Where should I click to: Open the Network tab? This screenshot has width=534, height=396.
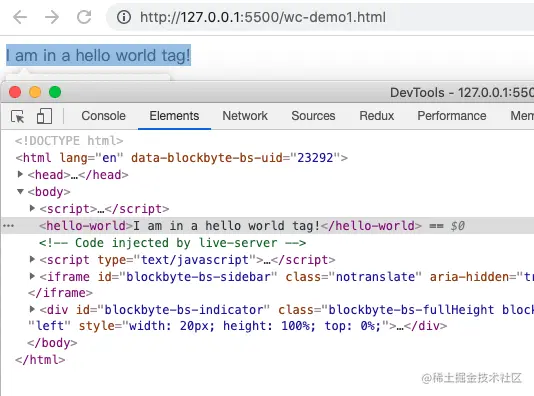245,116
